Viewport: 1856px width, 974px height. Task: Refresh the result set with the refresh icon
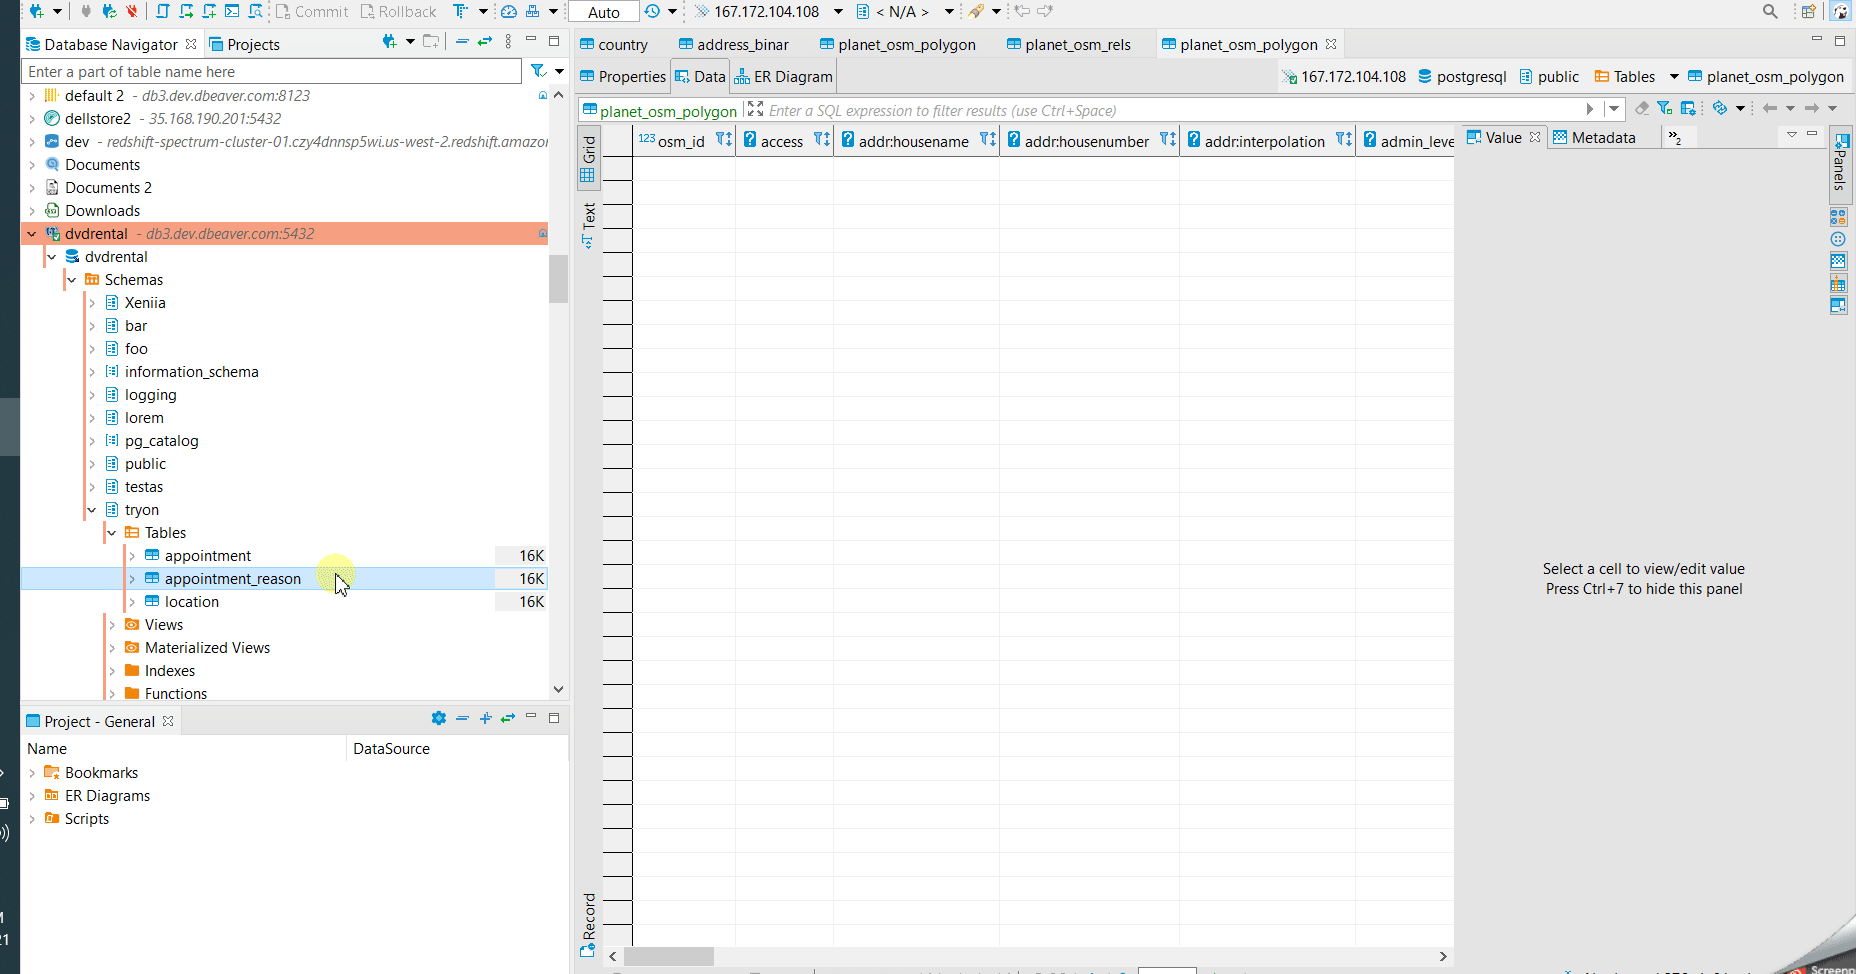coord(1722,108)
